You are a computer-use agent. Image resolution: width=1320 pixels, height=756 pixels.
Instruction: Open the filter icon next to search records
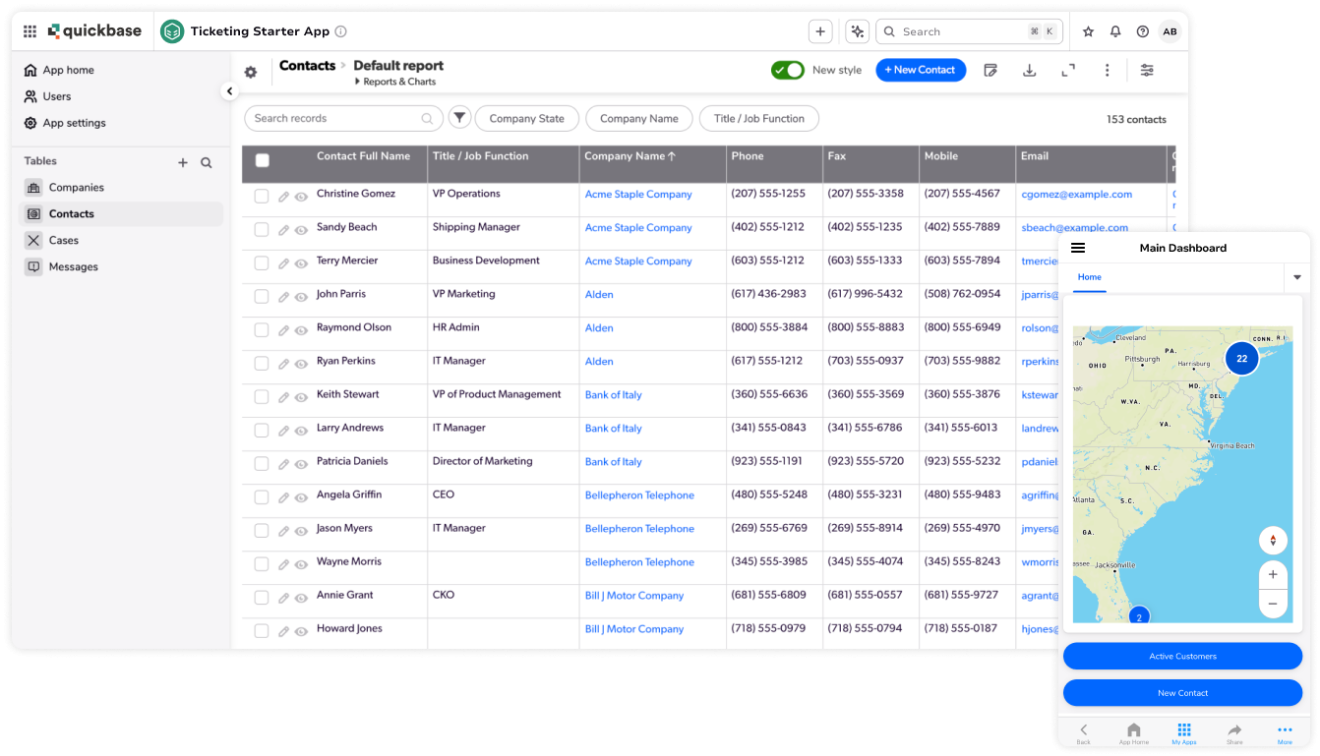tap(459, 117)
